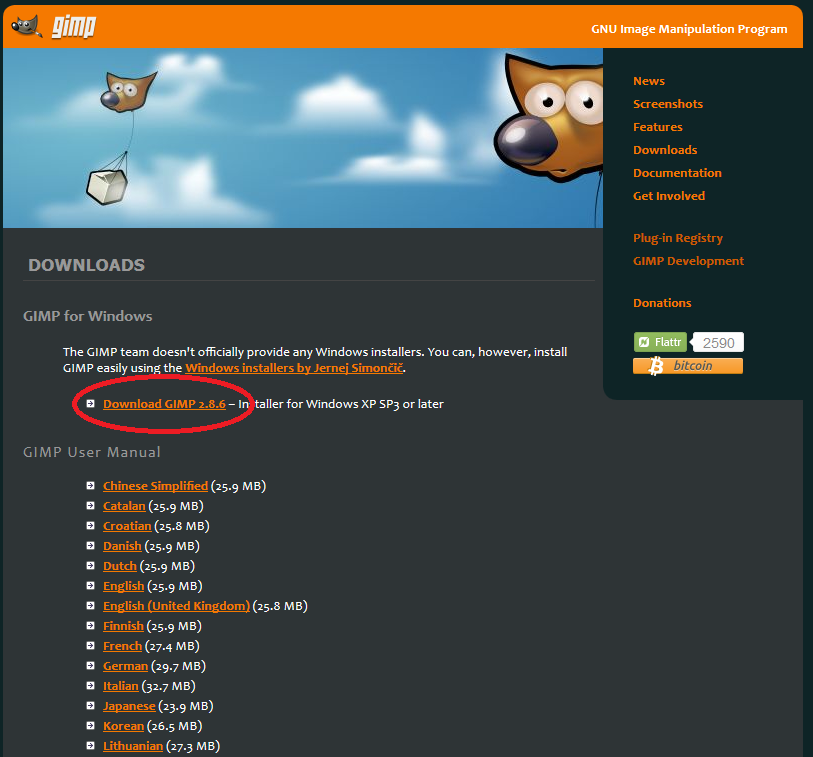Click arrow bullet beside French

pyautogui.click(x=91, y=646)
